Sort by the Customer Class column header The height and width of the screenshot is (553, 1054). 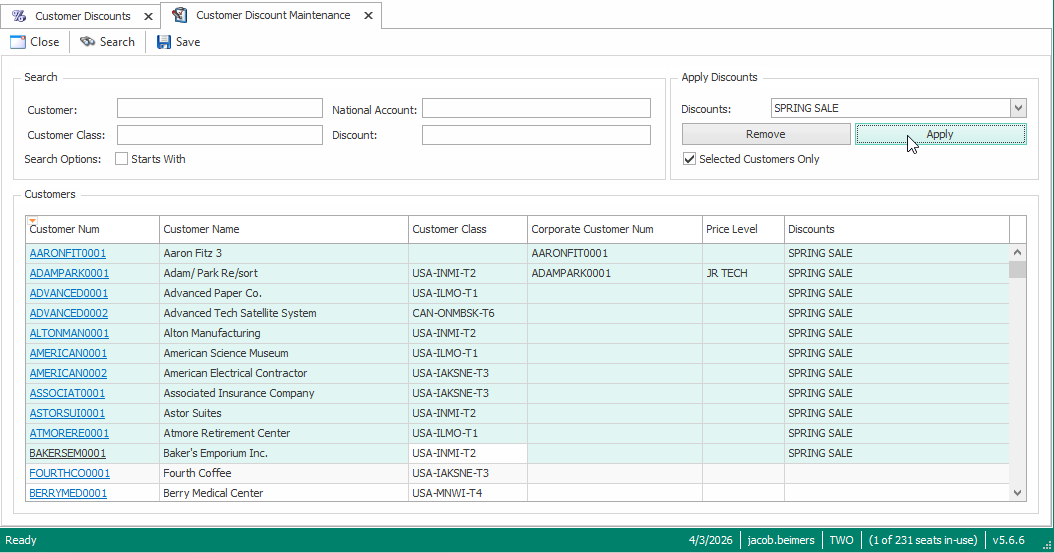point(449,229)
